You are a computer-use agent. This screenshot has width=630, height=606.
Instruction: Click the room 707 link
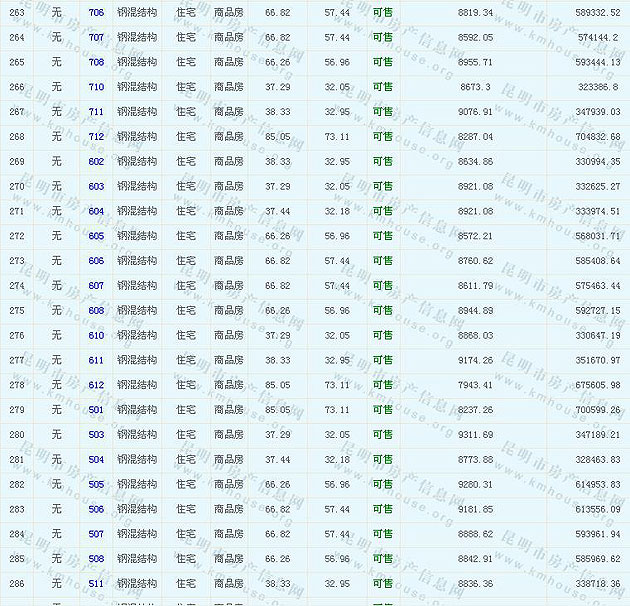pos(96,37)
